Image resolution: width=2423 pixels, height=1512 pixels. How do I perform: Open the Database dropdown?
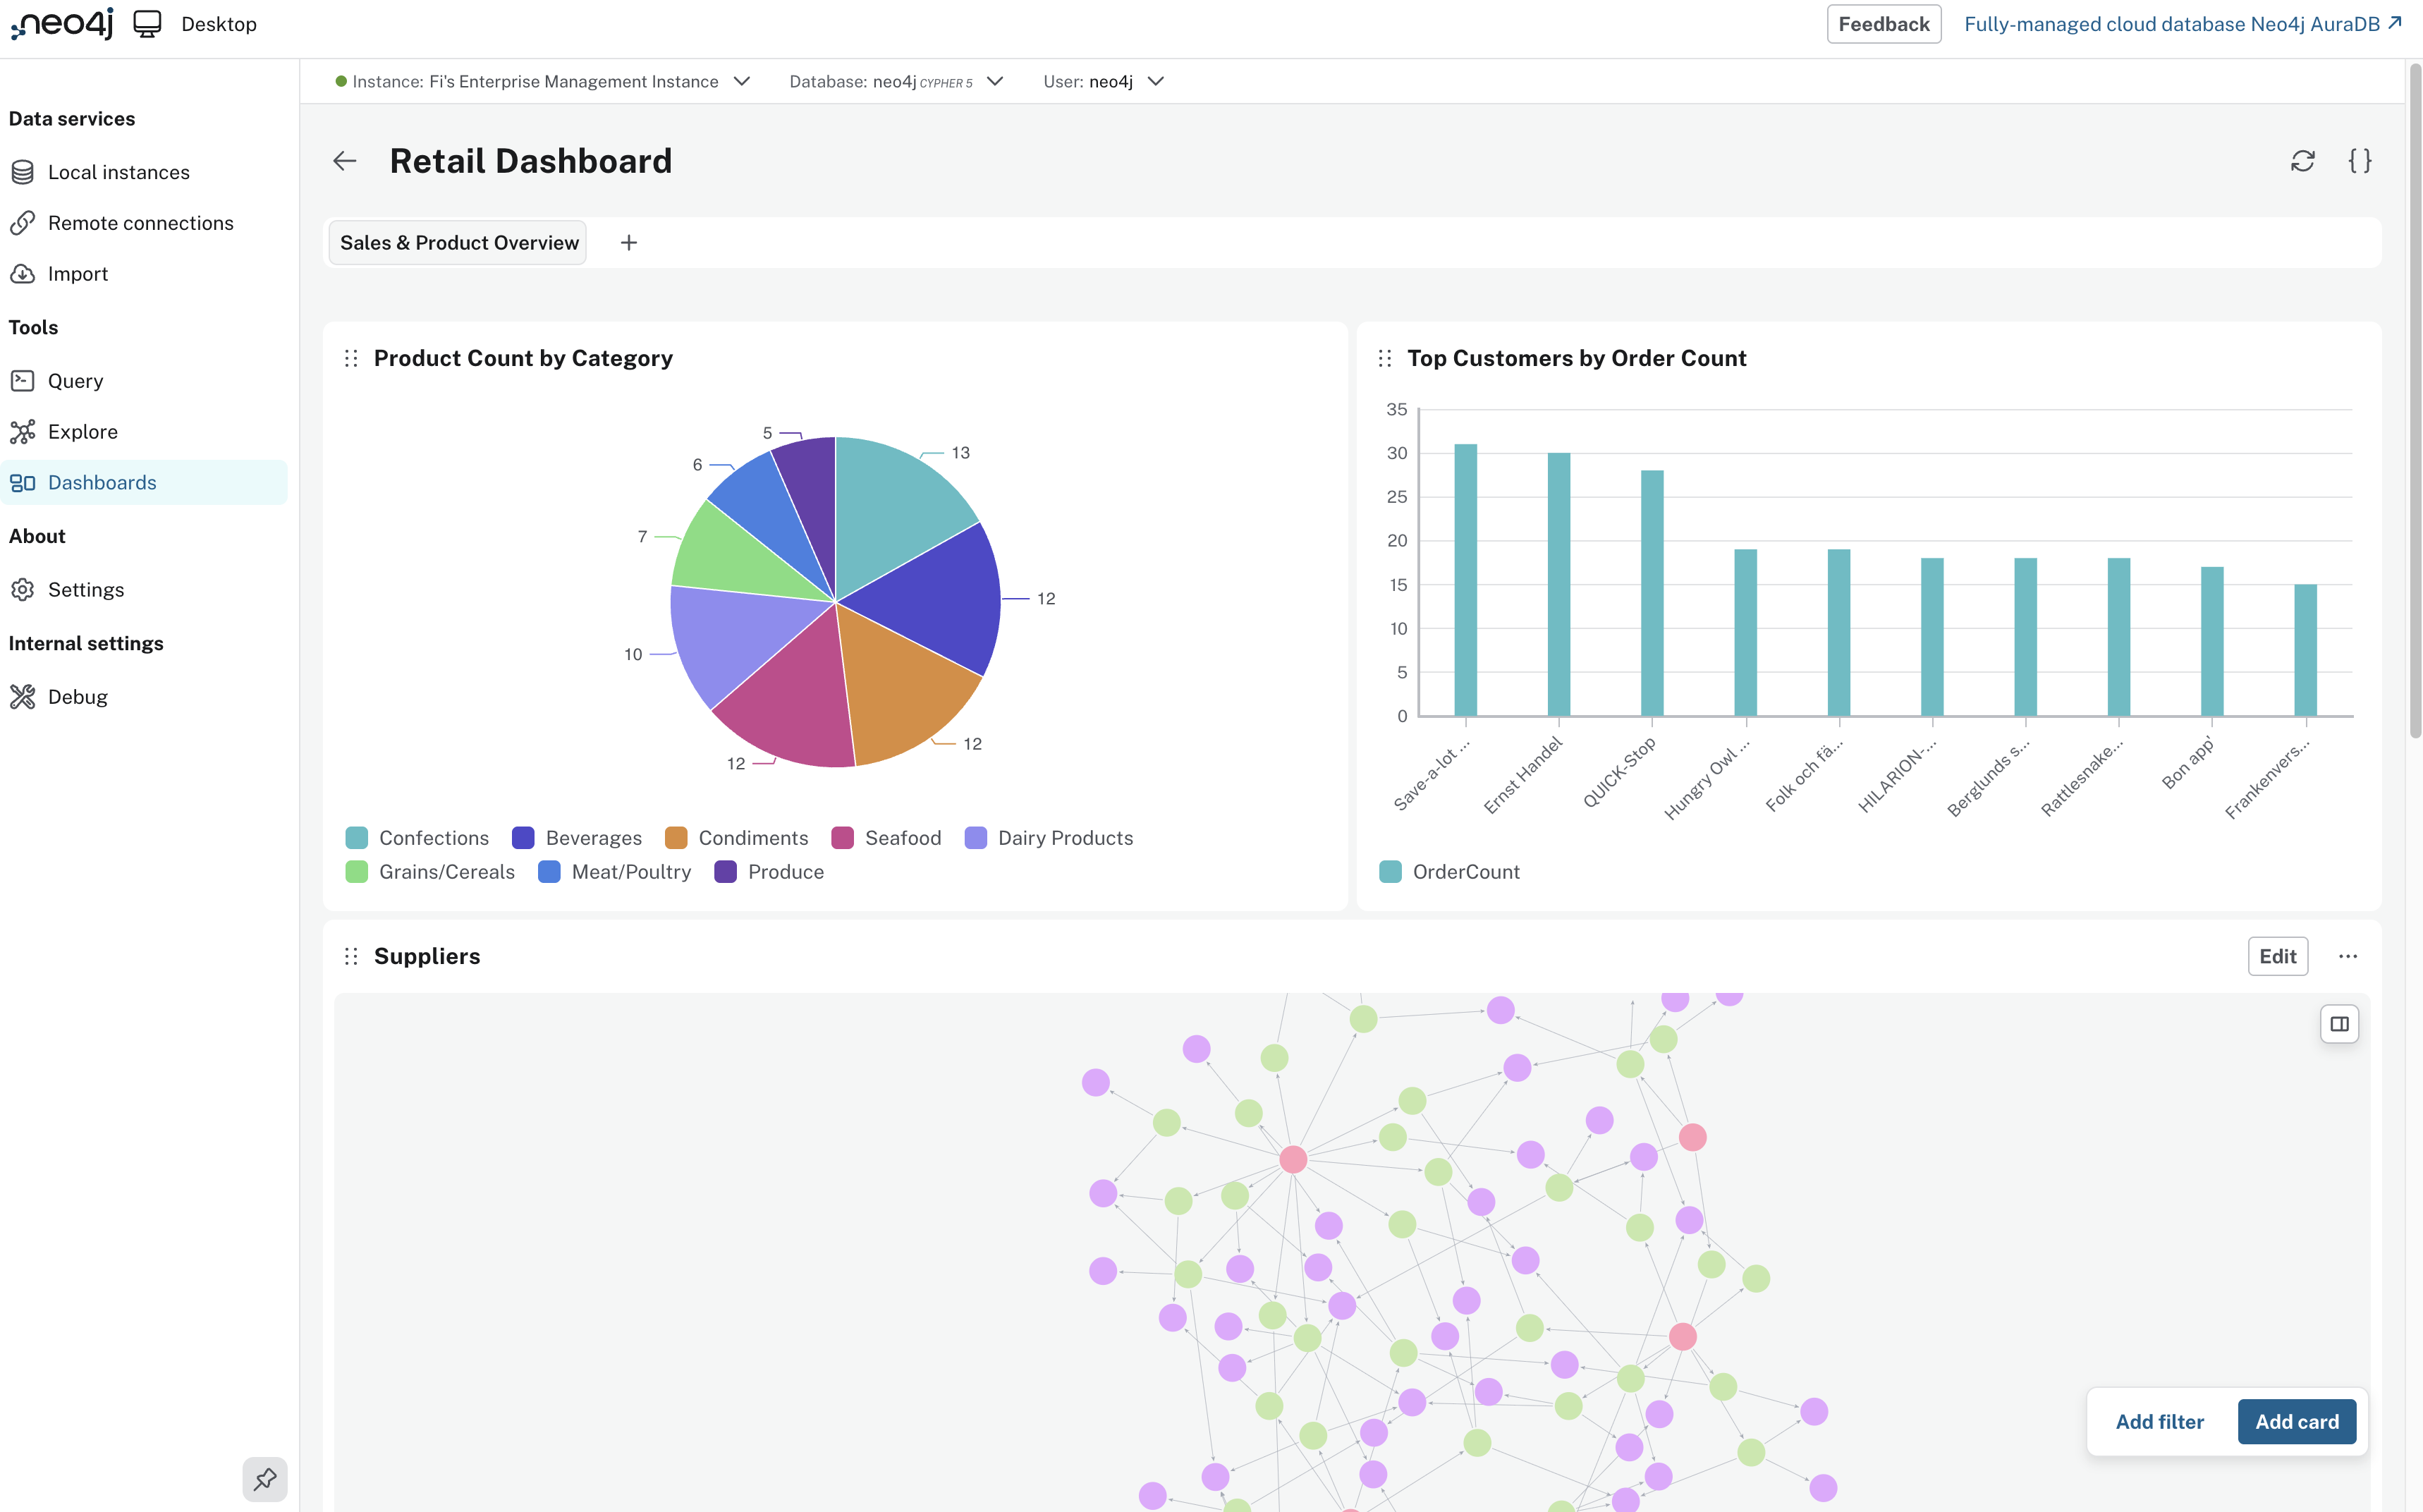click(x=994, y=81)
